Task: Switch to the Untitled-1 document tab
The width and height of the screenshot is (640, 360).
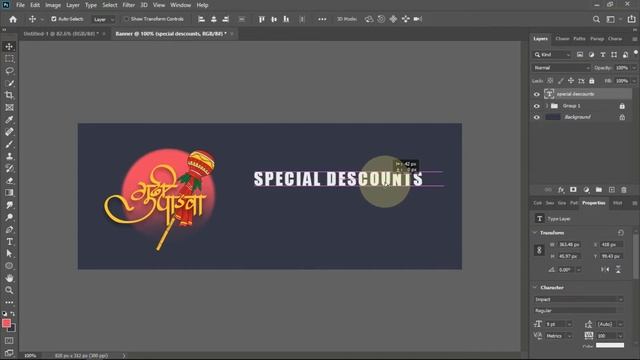Action: (x=61, y=34)
